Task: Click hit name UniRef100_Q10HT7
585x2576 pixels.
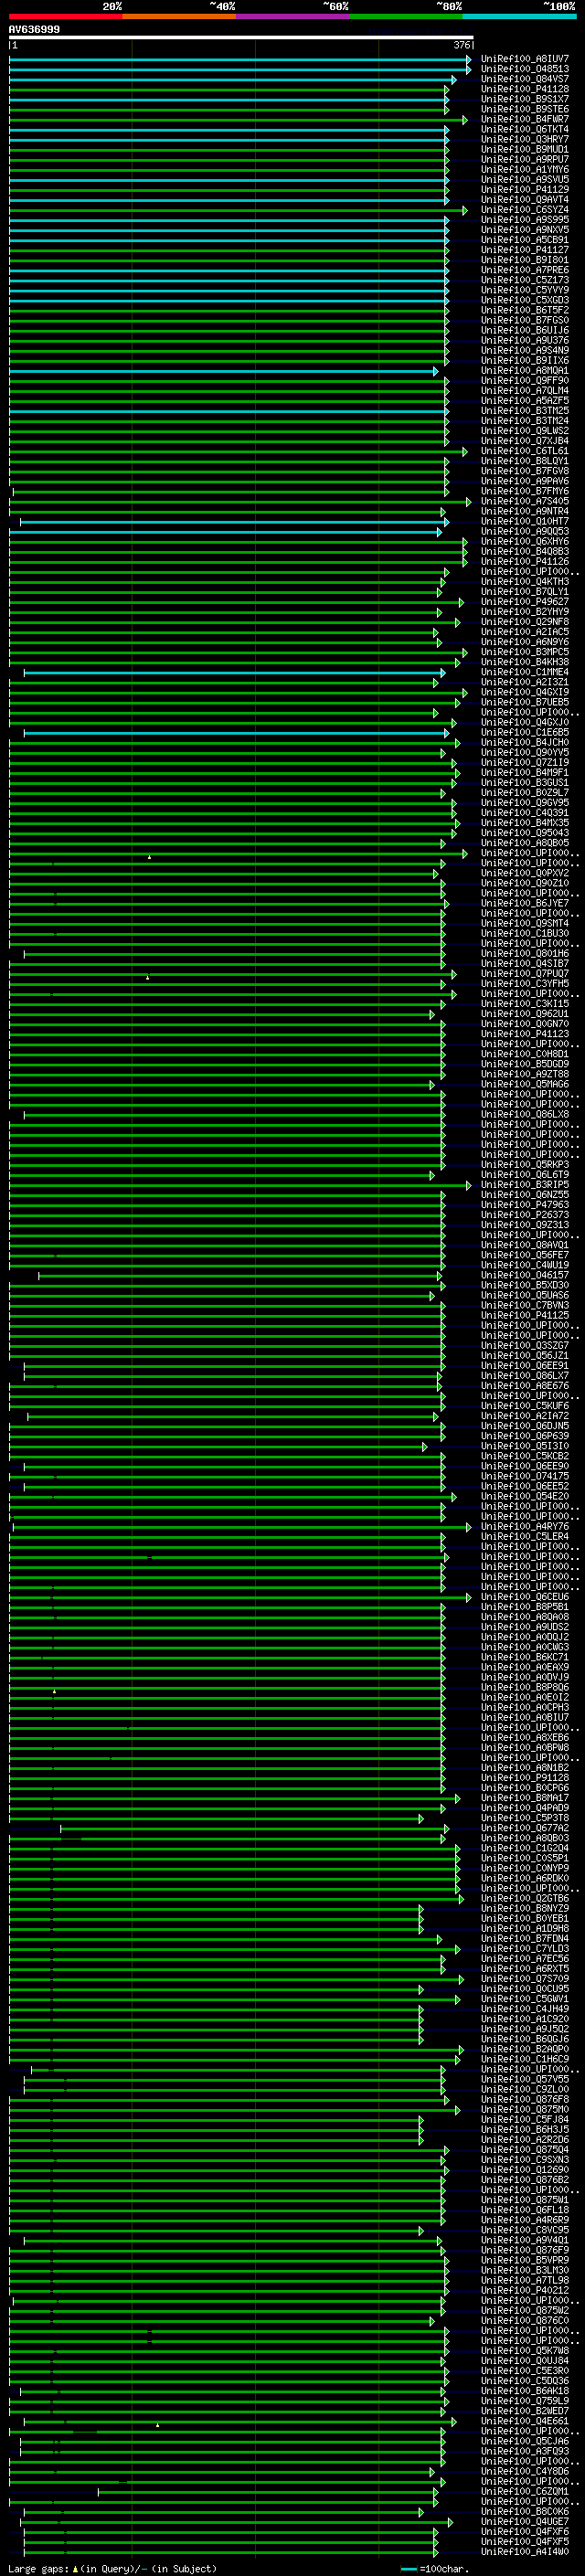Action: [525, 521]
